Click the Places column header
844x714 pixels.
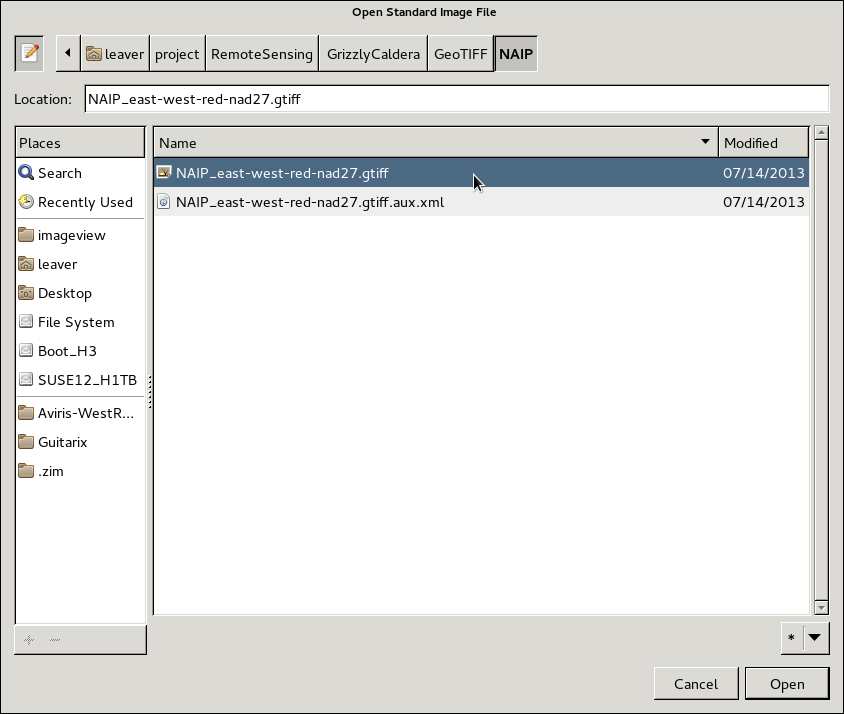coord(80,143)
